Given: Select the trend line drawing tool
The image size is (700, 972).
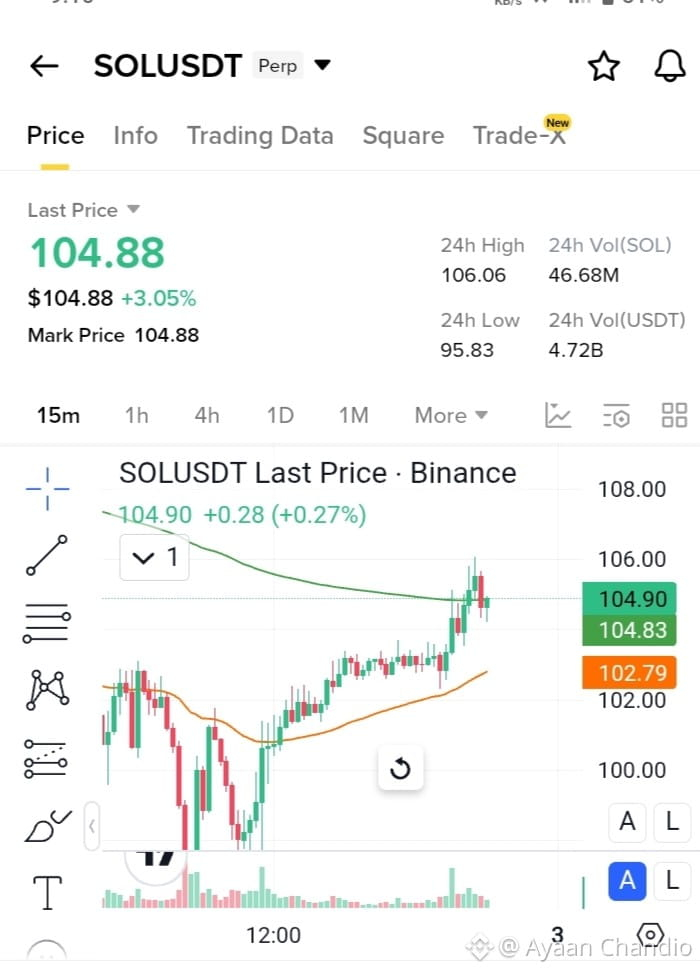Looking at the screenshot, I should [47, 555].
